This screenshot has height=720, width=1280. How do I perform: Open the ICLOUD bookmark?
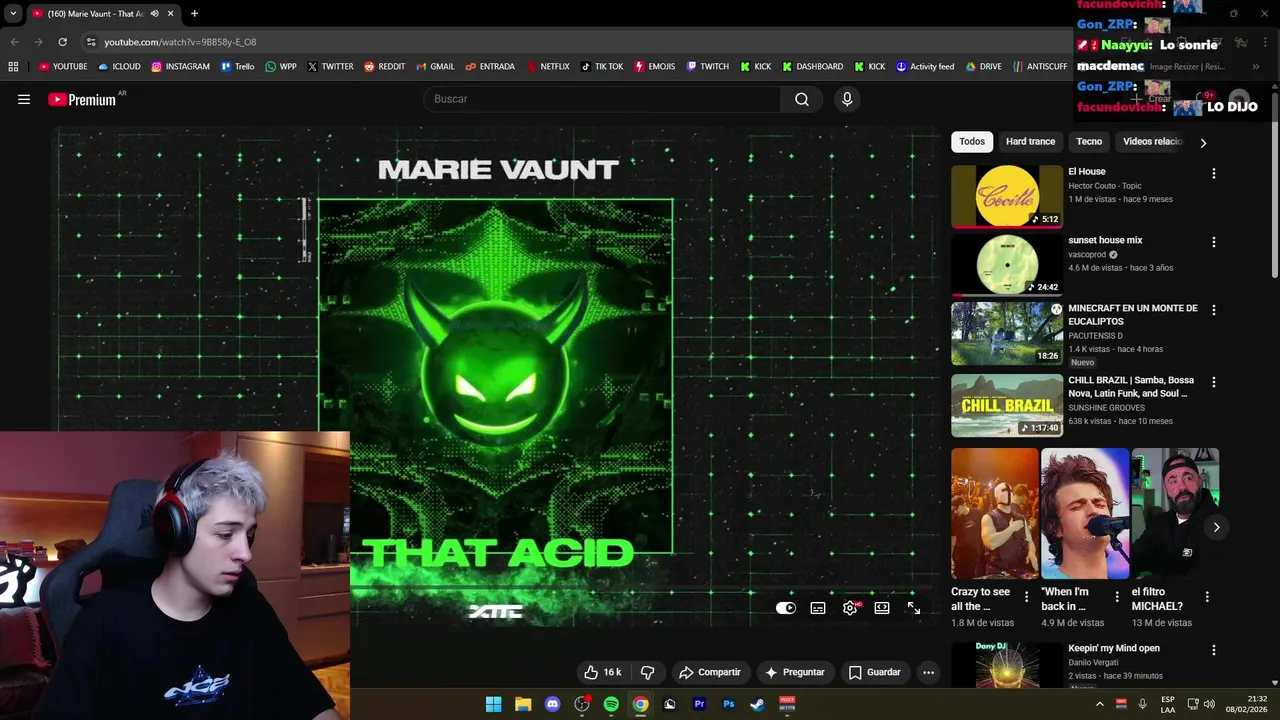[x=119, y=67]
